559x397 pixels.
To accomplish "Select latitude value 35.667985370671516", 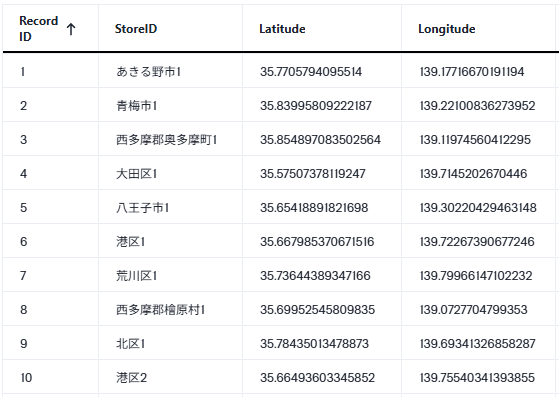I will click(x=317, y=242).
